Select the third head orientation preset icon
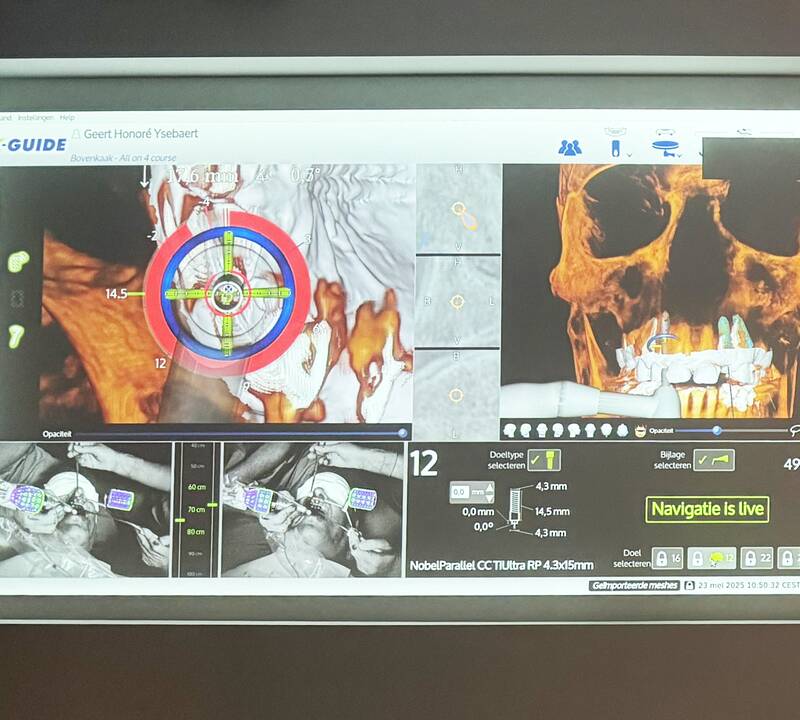This screenshot has width=800, height=720. (542, 431)
